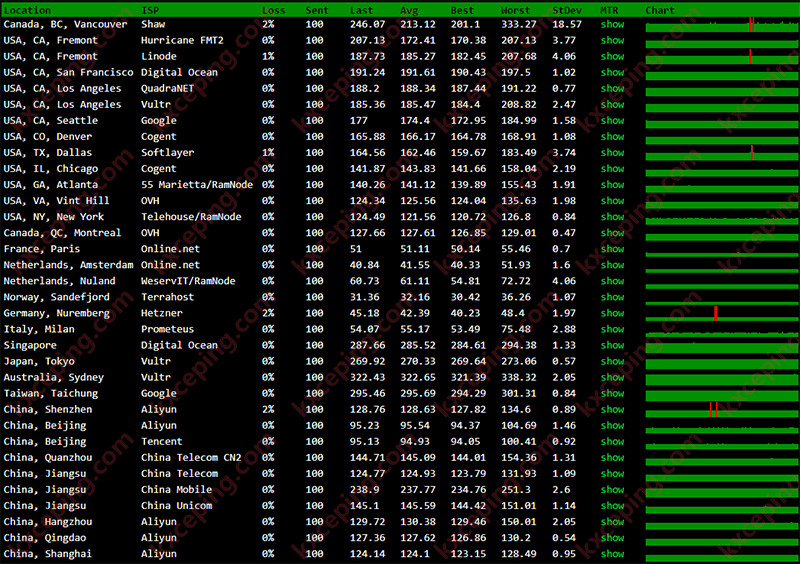The image size is (800, 564).
Task: Select the 'Hurricane FMT2' ISP cell
Action: pyautogui.click(x=182, y=40)
